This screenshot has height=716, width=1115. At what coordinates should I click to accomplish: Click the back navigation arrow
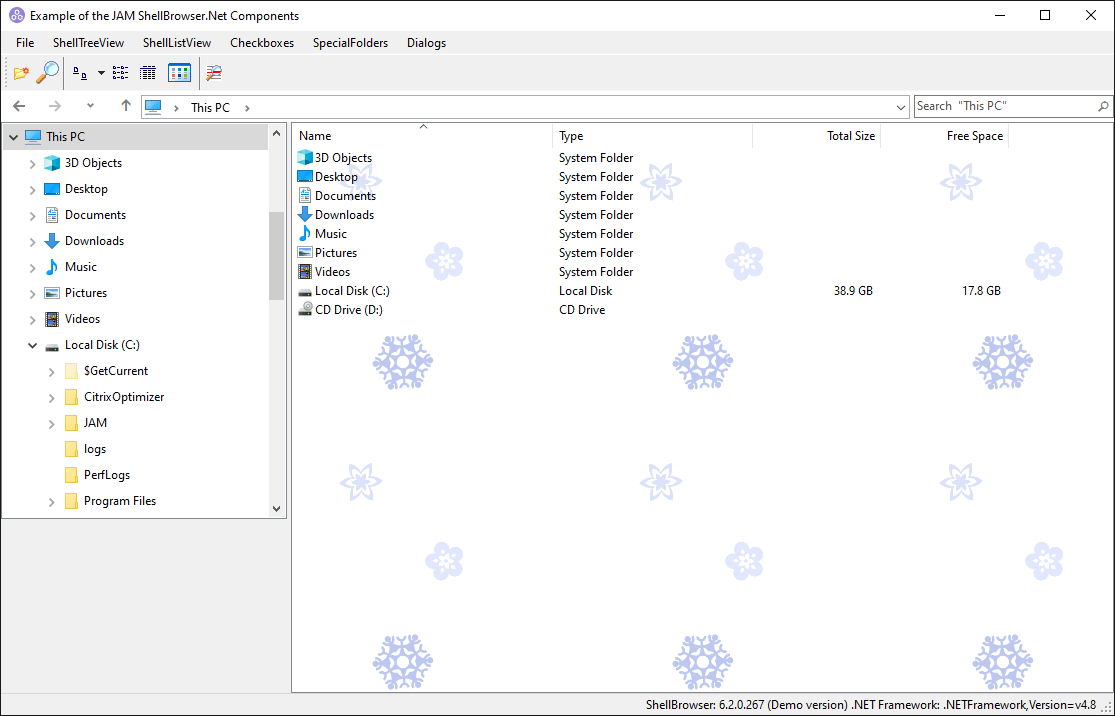(x=19, y=106)
